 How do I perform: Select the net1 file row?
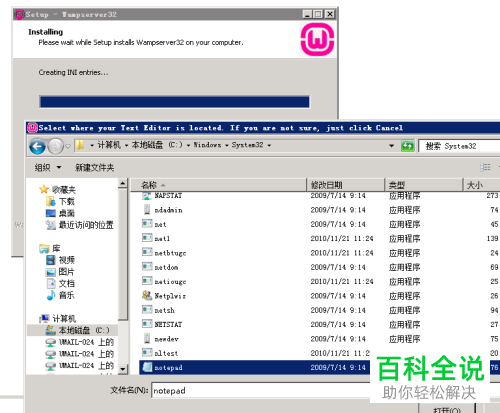click(x=319, y=238)
